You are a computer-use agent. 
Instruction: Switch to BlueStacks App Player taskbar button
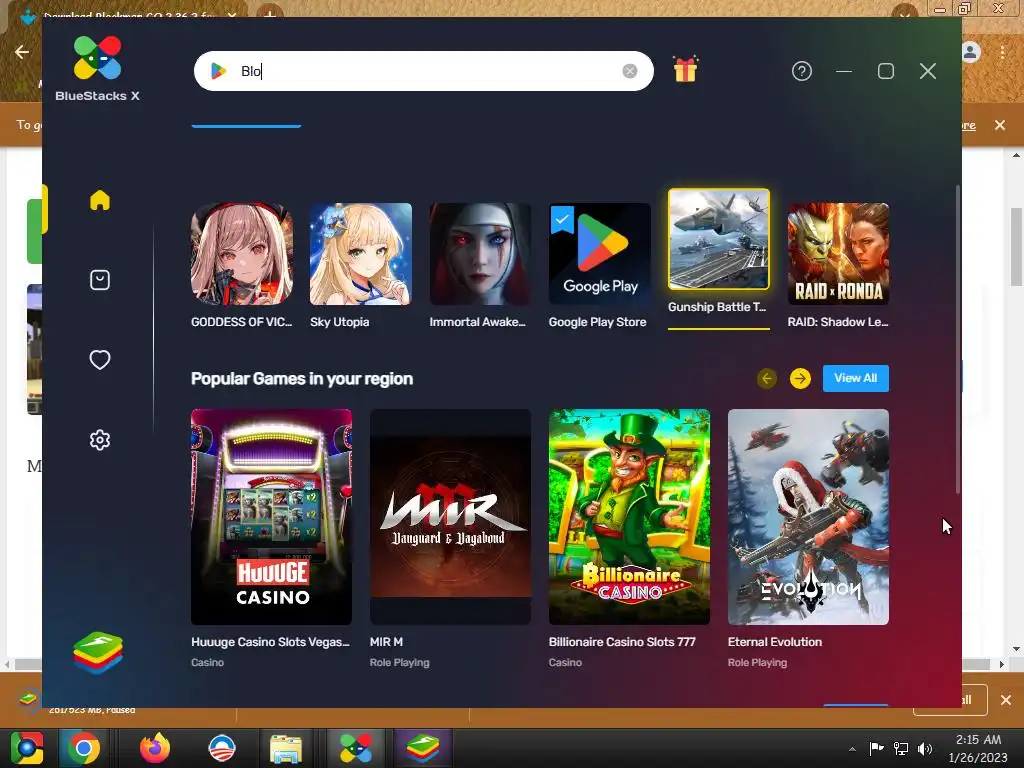(x=422, y=748)
